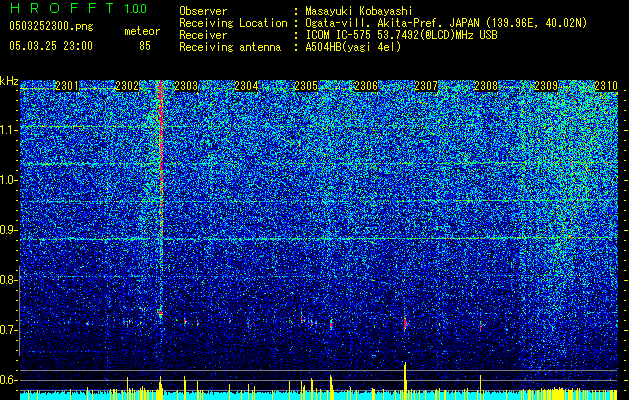Click the Receiving antenna field label

coord(230,47)
